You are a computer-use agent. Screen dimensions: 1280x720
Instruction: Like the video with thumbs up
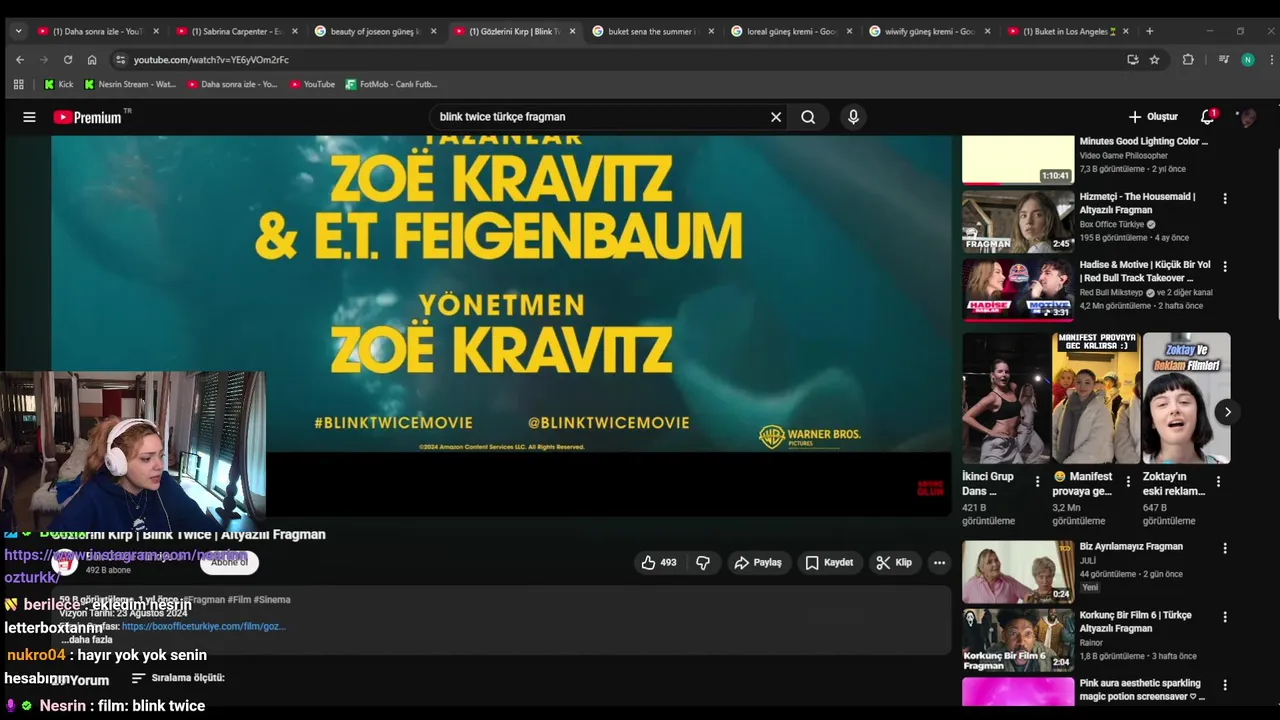(x=659, y=563)
